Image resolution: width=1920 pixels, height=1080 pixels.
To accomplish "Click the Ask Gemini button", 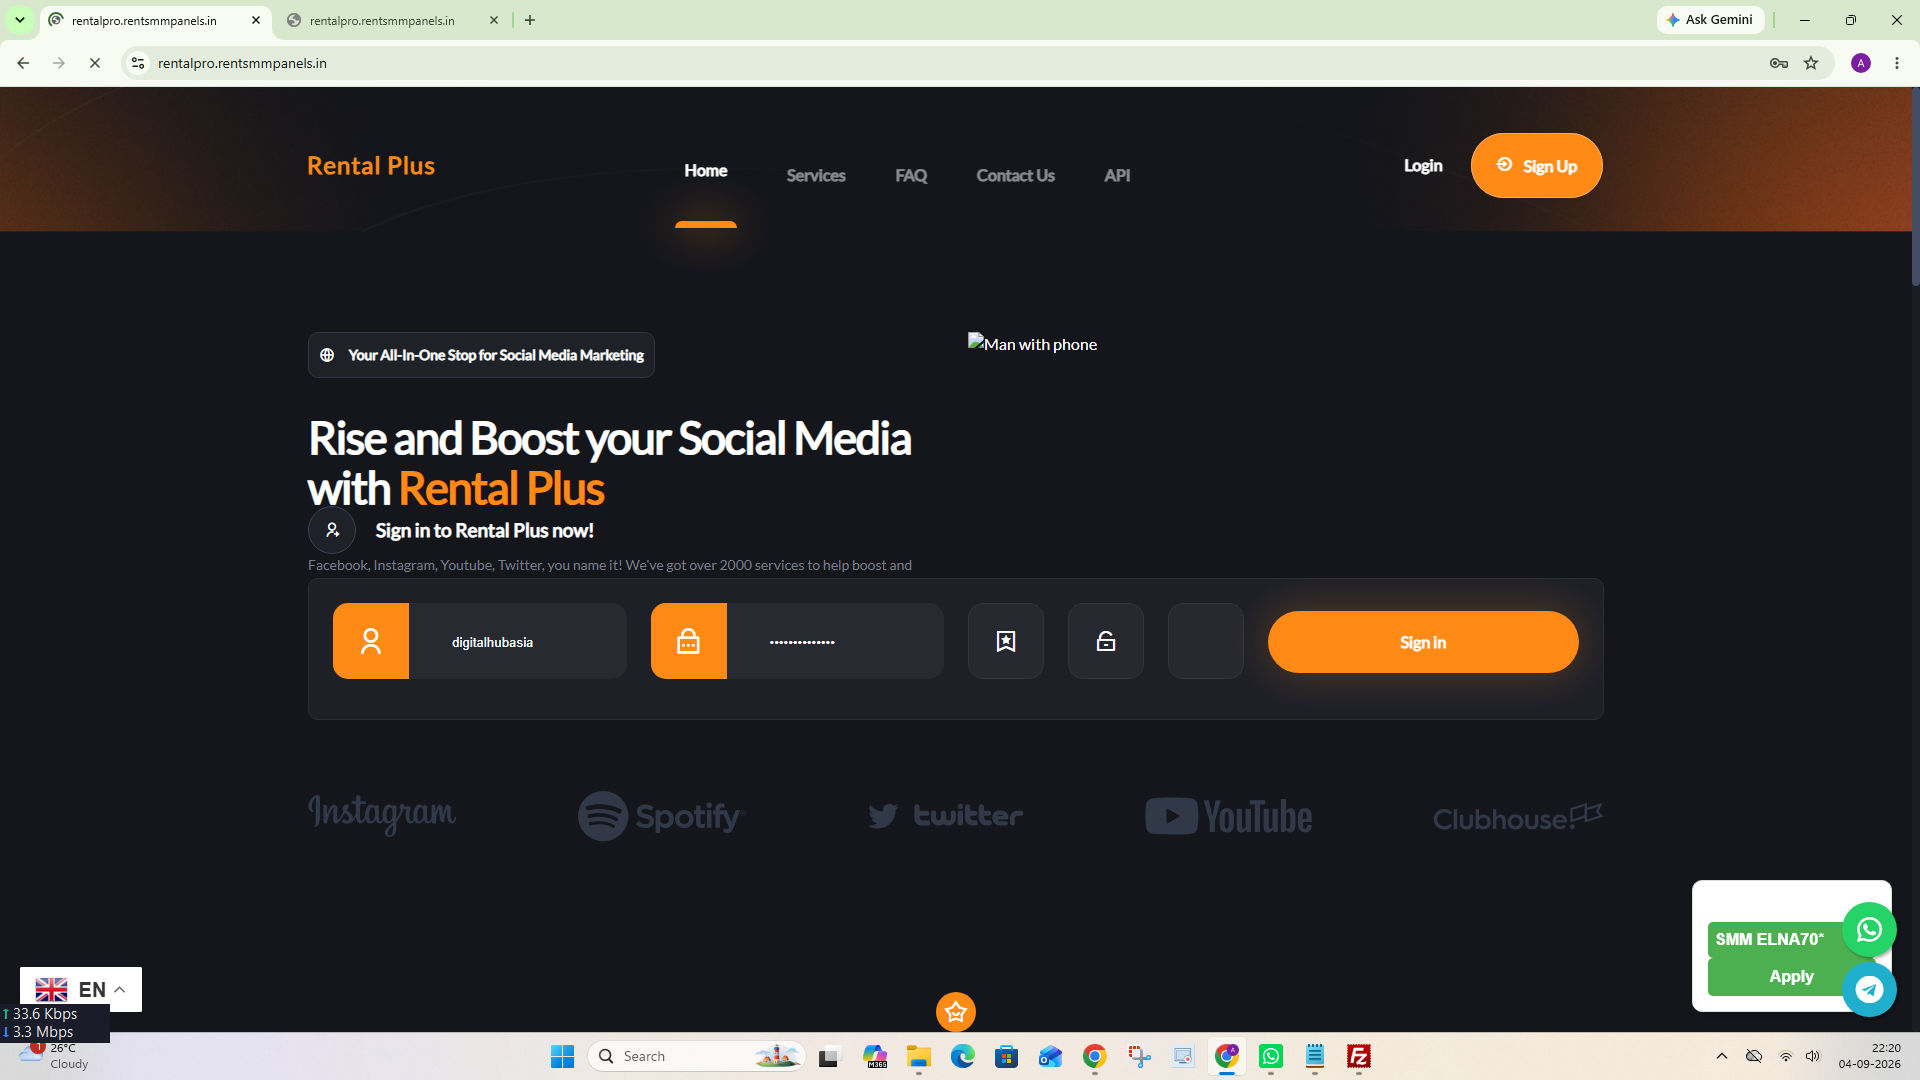I will coord(1710,20).
